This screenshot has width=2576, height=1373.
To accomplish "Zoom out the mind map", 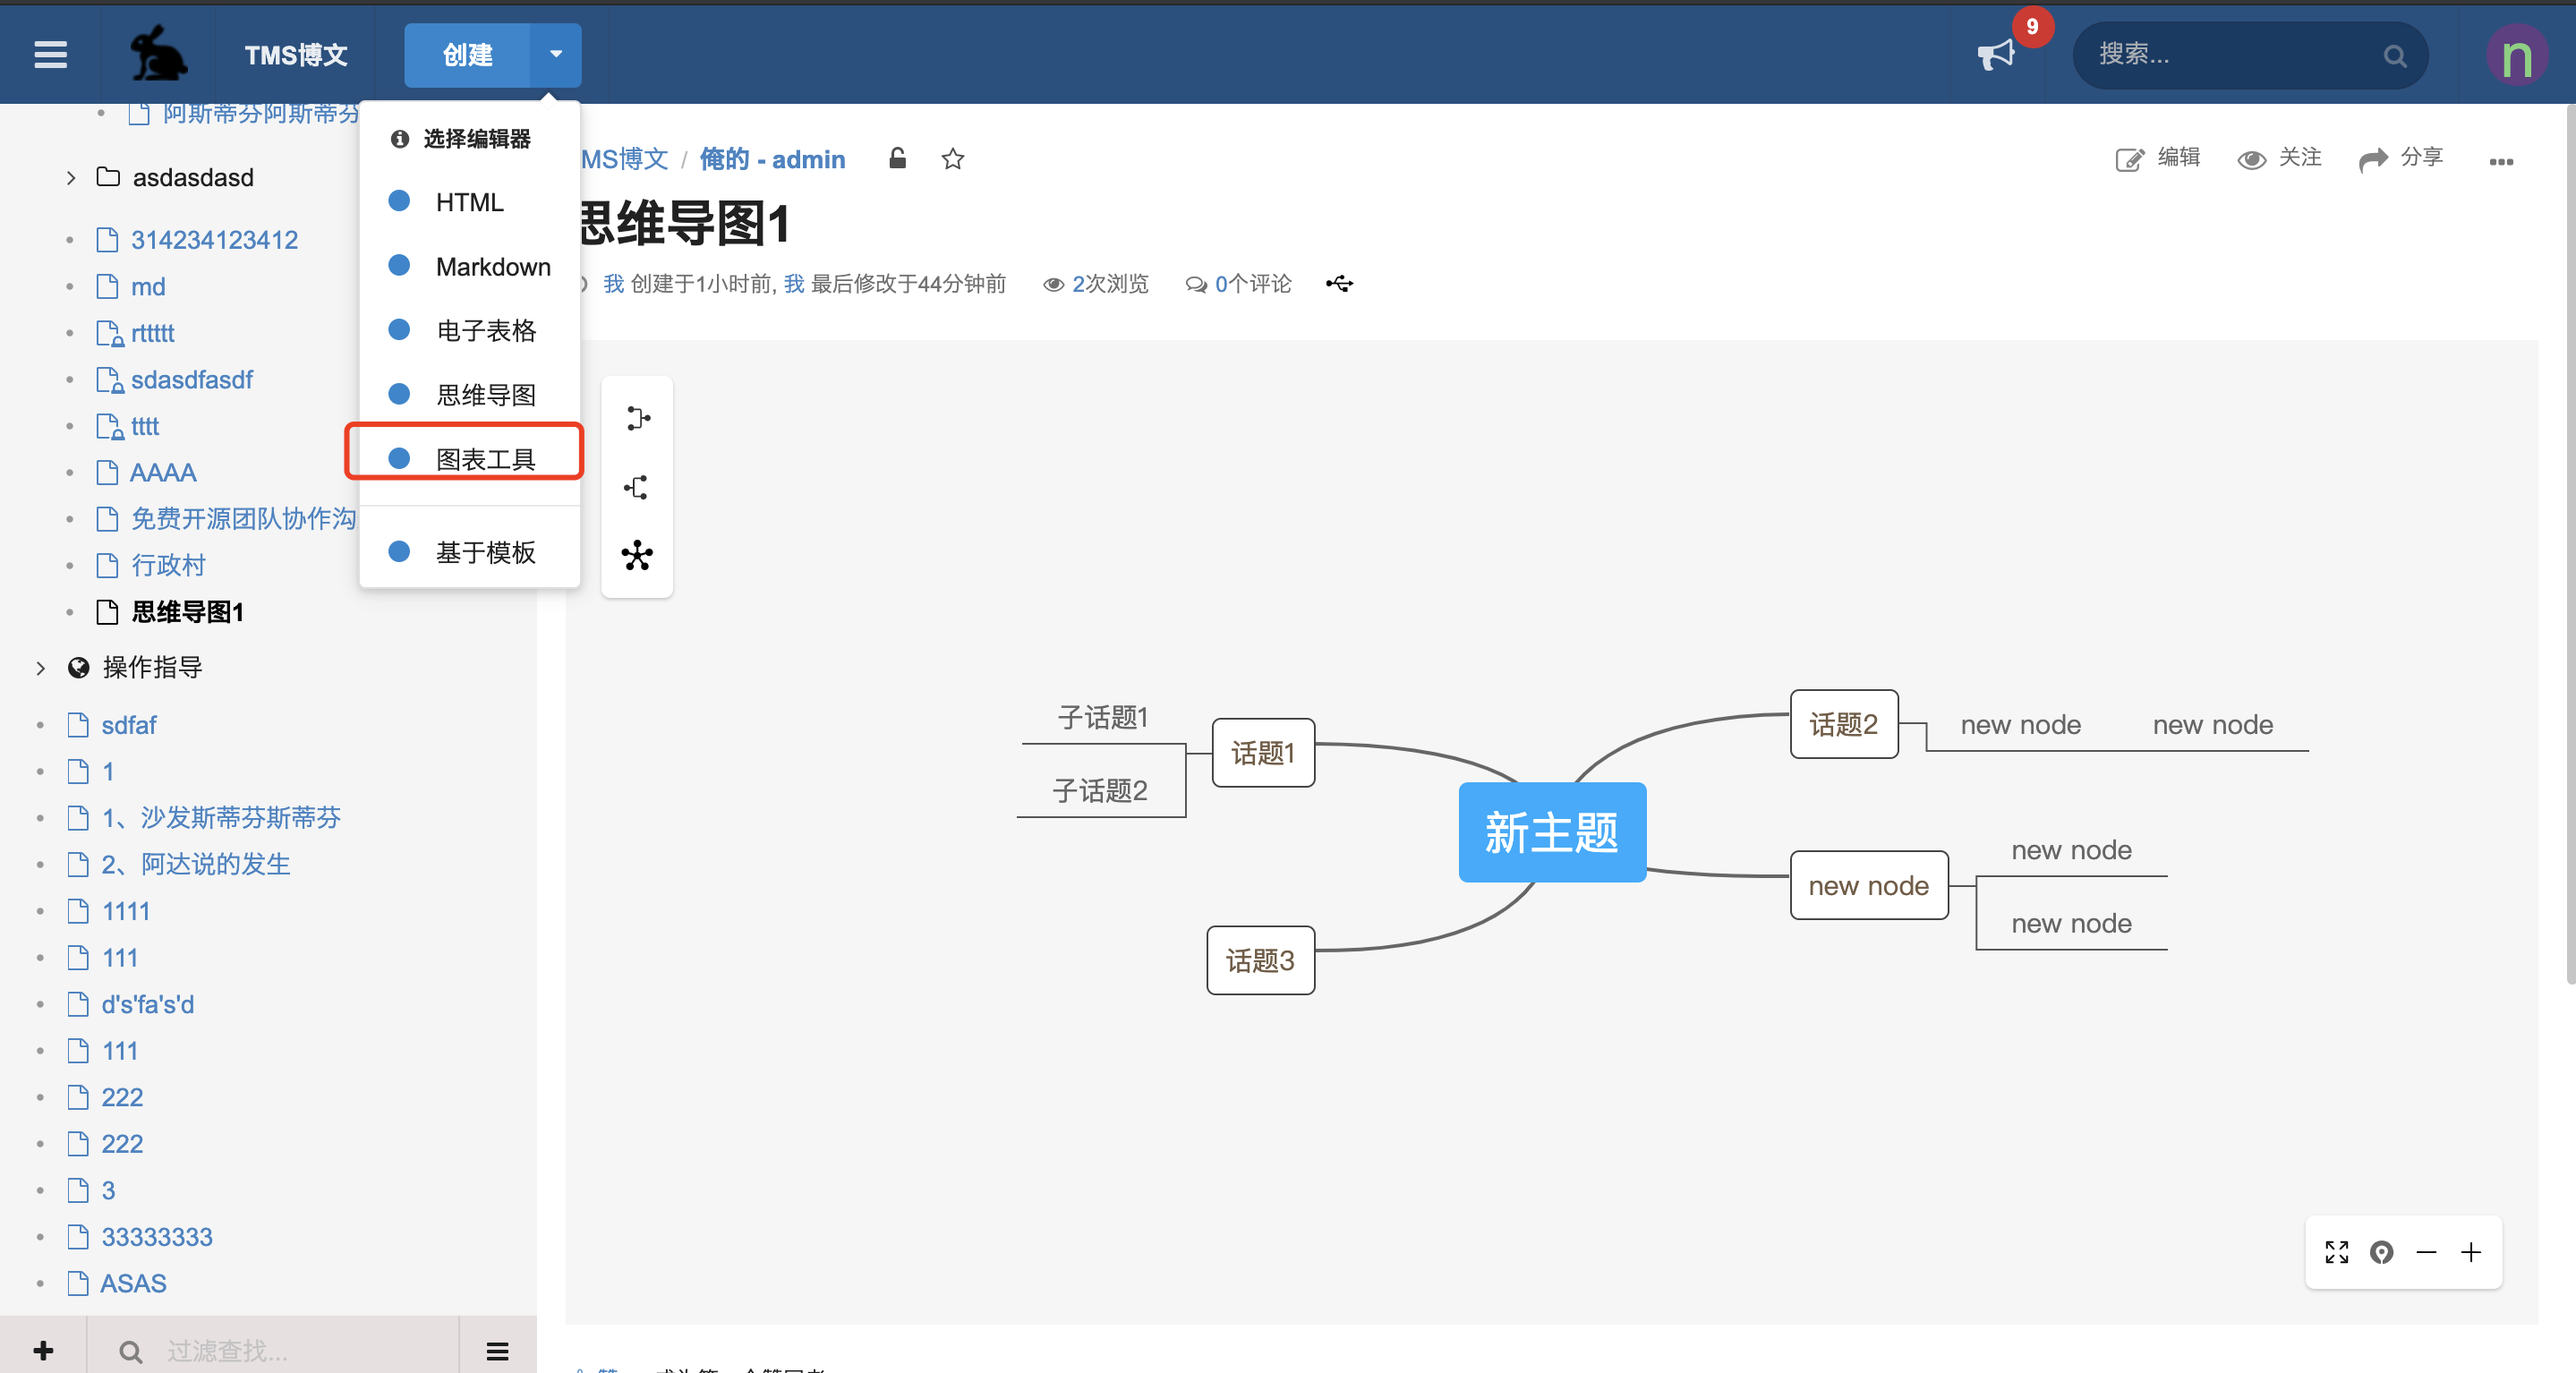I will (x=2426, y=1252).
